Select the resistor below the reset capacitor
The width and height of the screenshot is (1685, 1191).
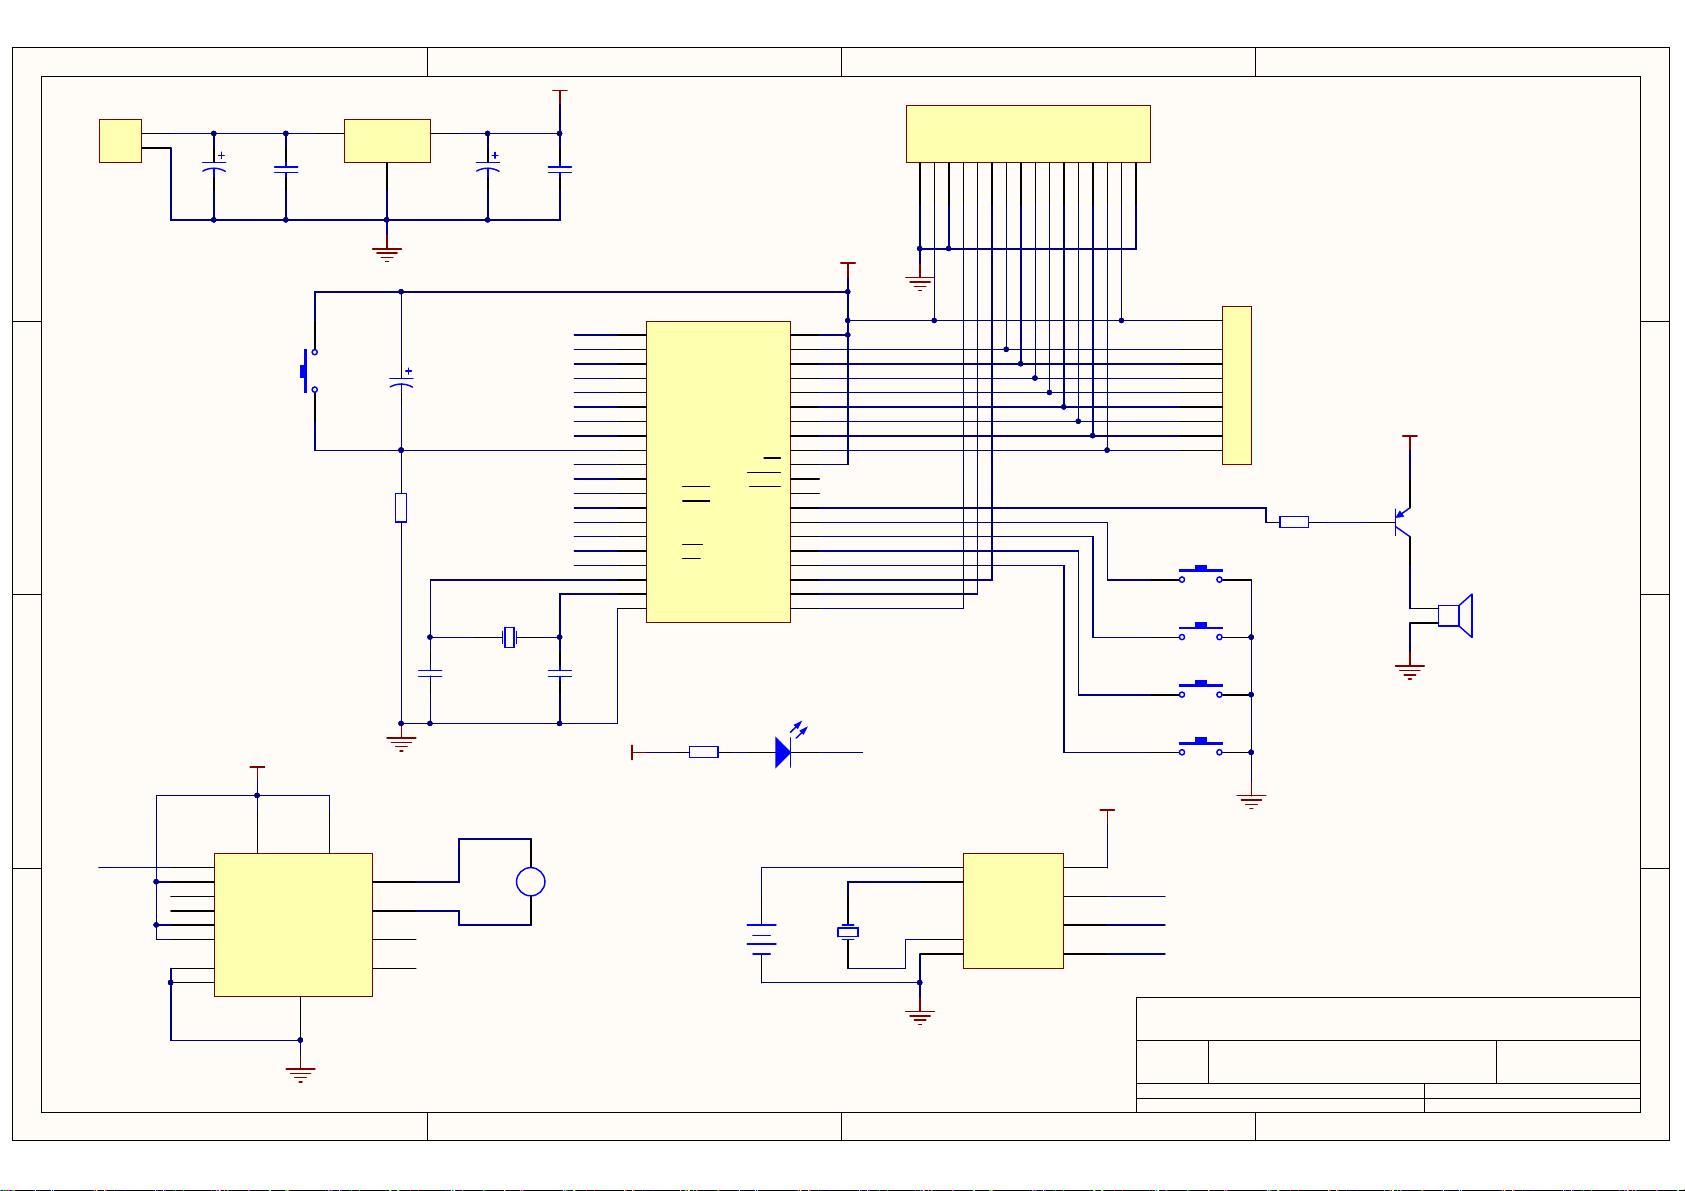[x=401, y=508]
